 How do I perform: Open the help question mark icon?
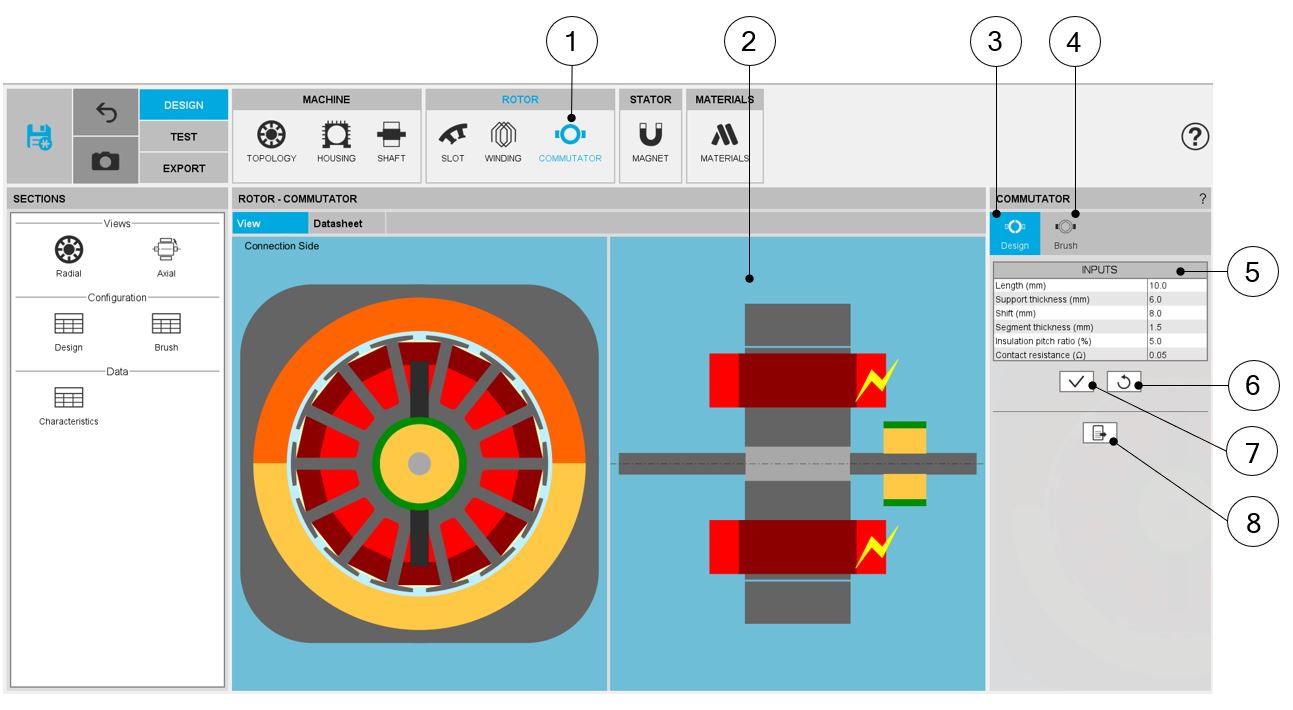[x=1195, y=138]
